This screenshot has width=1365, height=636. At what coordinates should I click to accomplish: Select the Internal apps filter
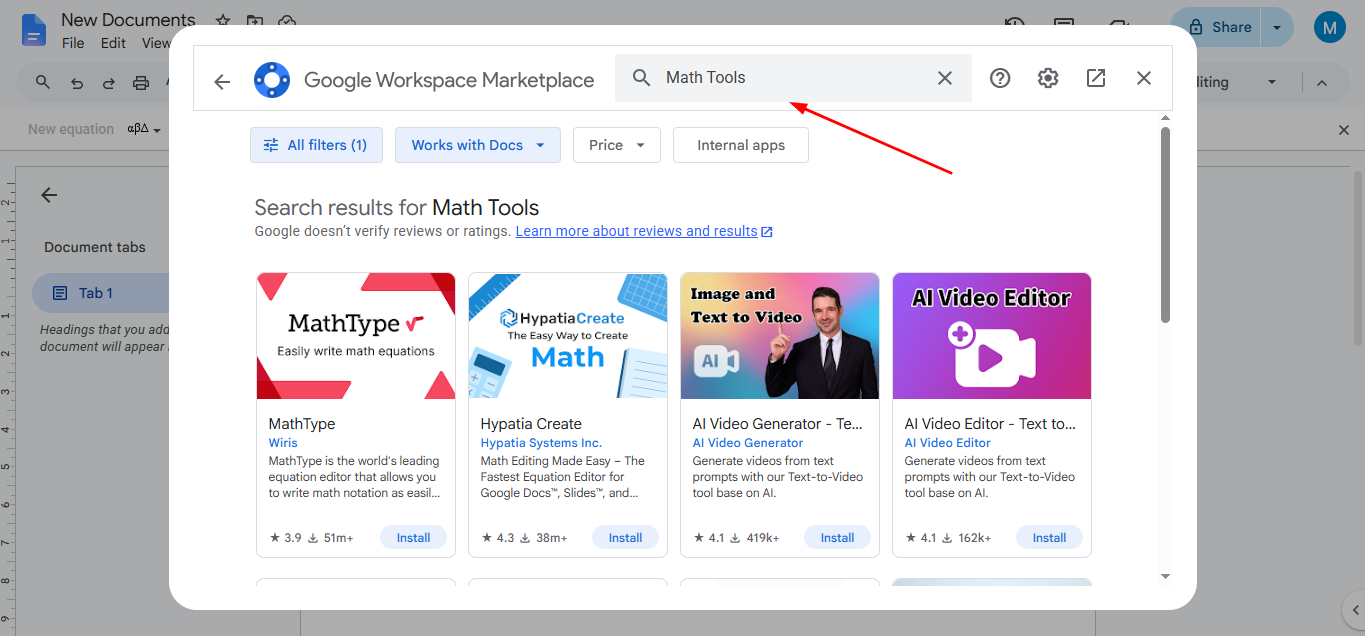(741, 145)
